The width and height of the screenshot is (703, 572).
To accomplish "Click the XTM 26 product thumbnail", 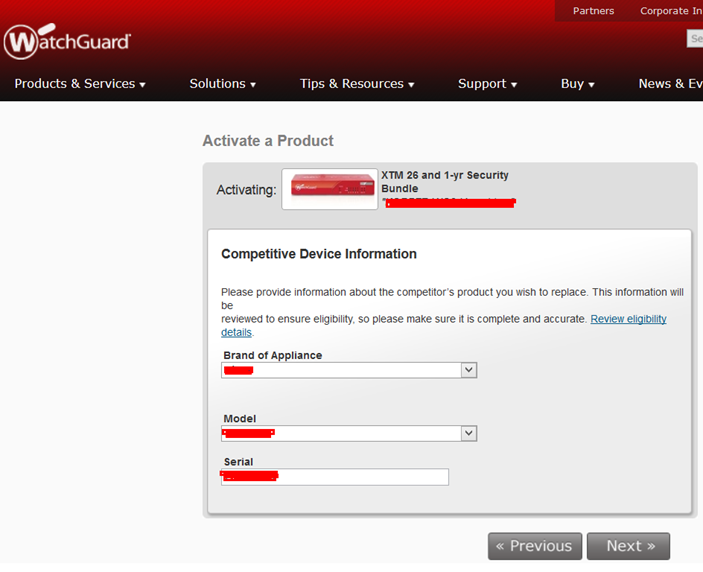I will [x=330, y=189].
